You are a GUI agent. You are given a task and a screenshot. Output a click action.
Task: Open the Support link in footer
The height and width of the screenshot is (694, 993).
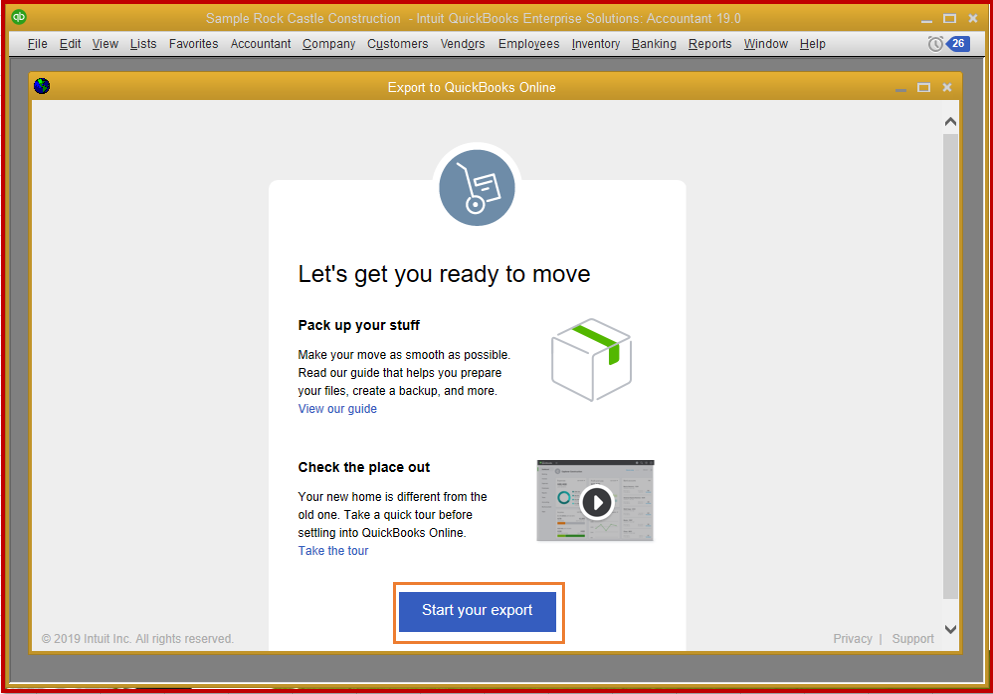913,638
